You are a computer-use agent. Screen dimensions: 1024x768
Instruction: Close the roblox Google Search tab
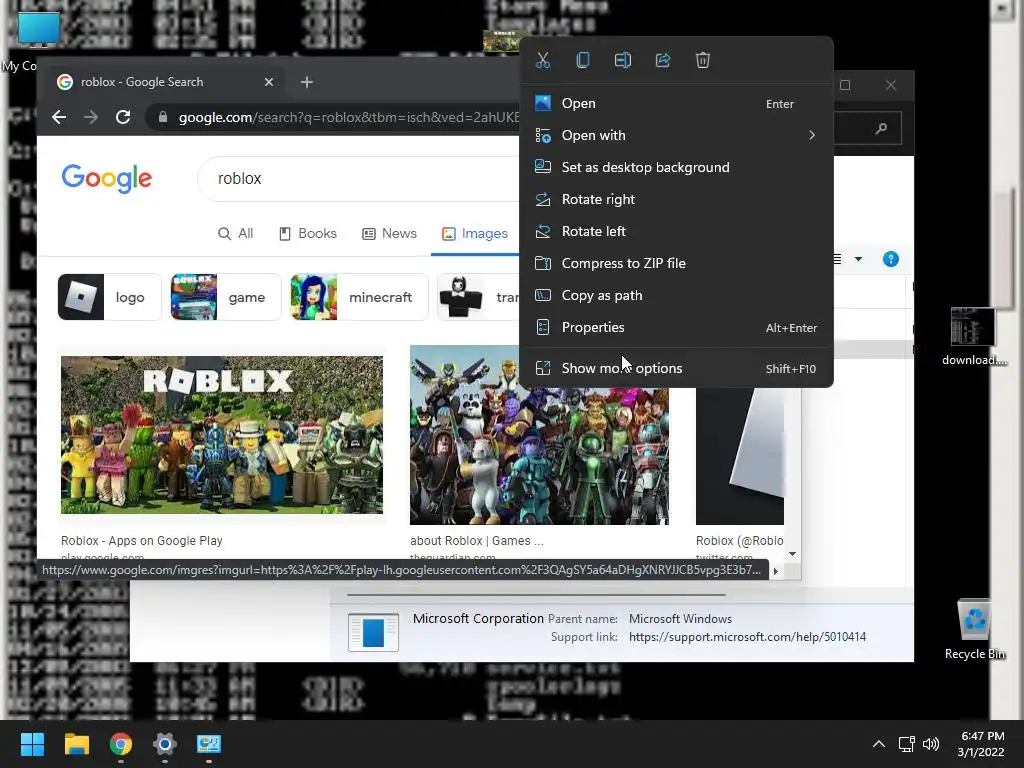268,82
